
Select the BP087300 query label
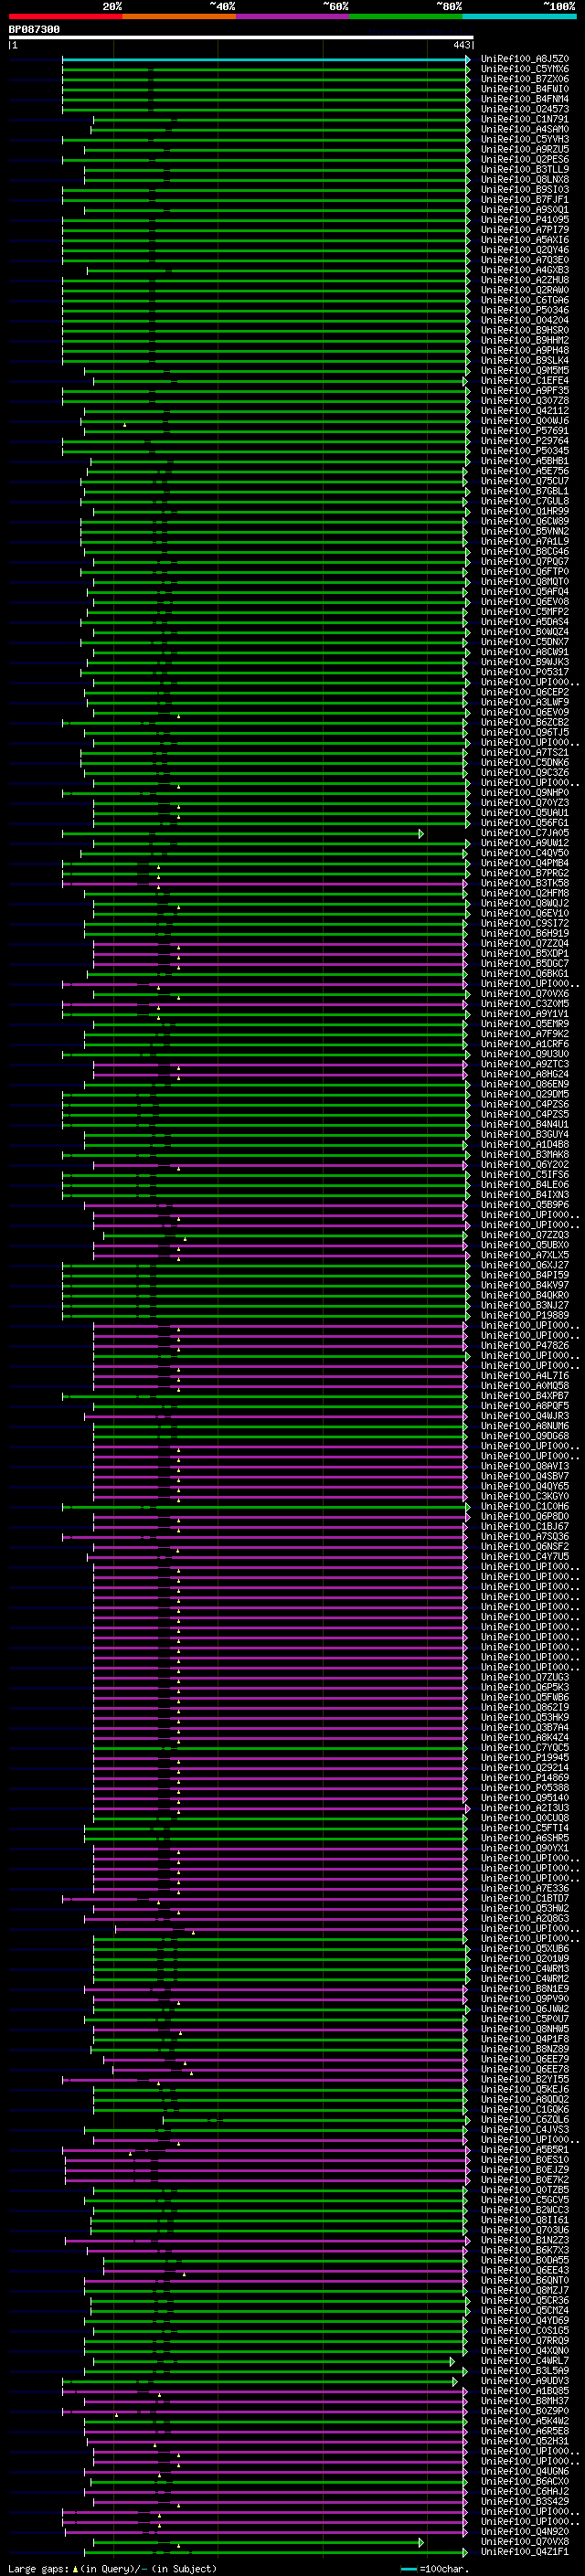click(34, 29)
